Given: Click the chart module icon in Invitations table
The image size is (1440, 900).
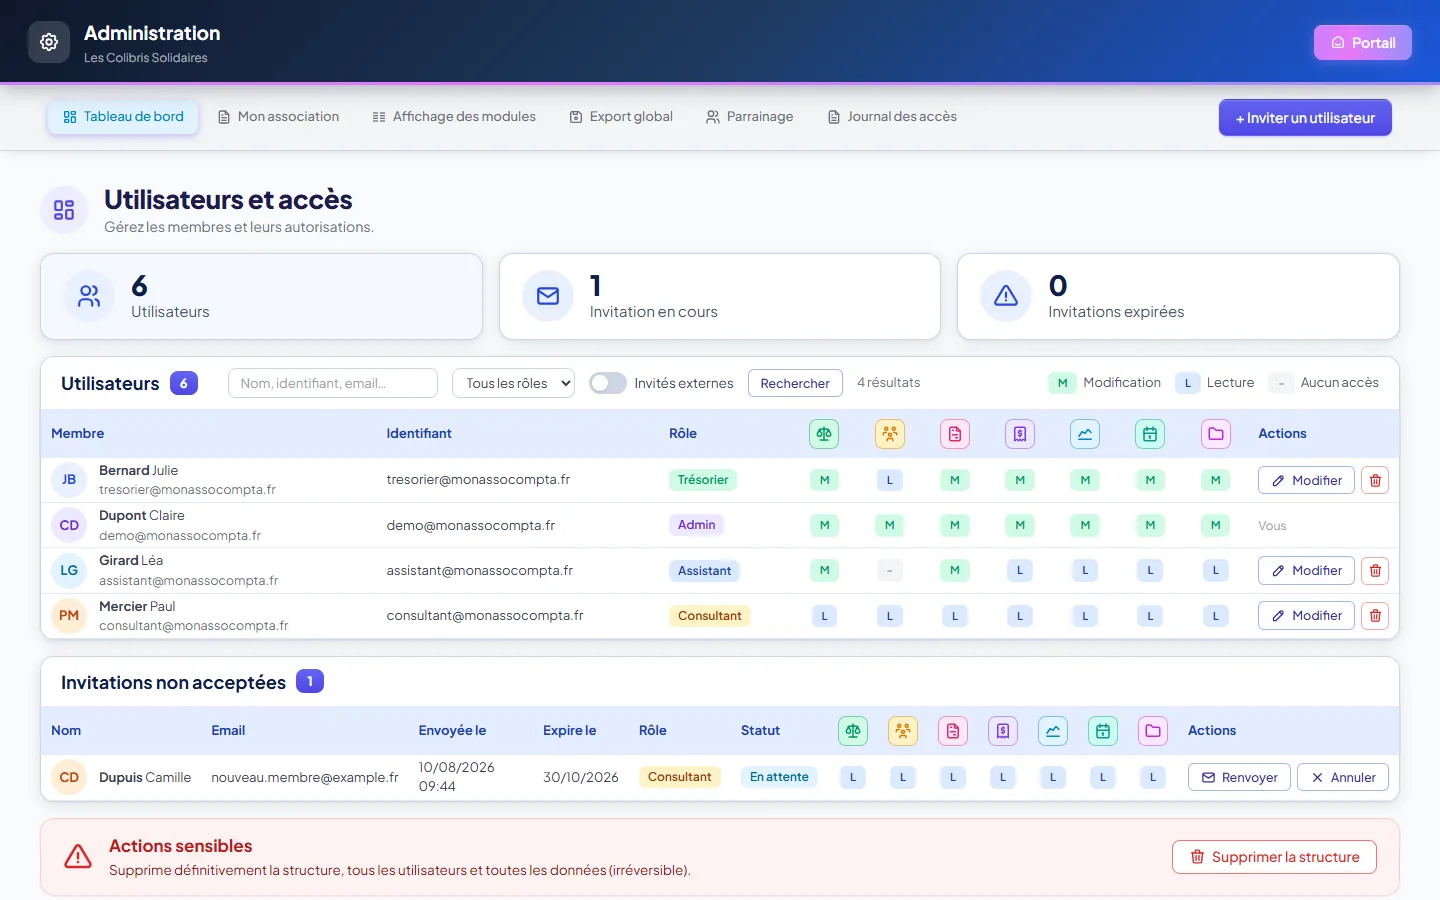Looking at the screenshot, I should pyautogui.click(x=1053, y=731).
